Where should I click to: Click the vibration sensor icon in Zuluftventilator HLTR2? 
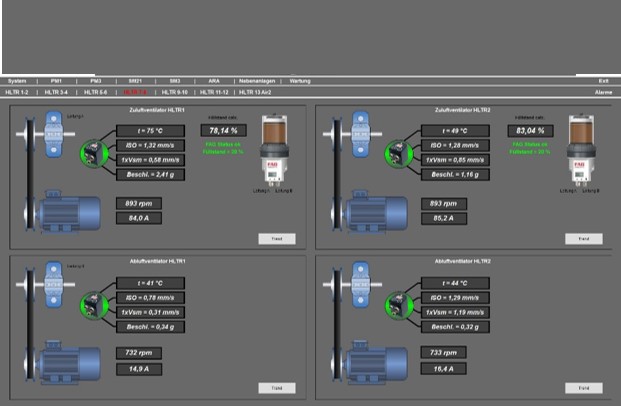pyautogui.click(x=397, y=153)
